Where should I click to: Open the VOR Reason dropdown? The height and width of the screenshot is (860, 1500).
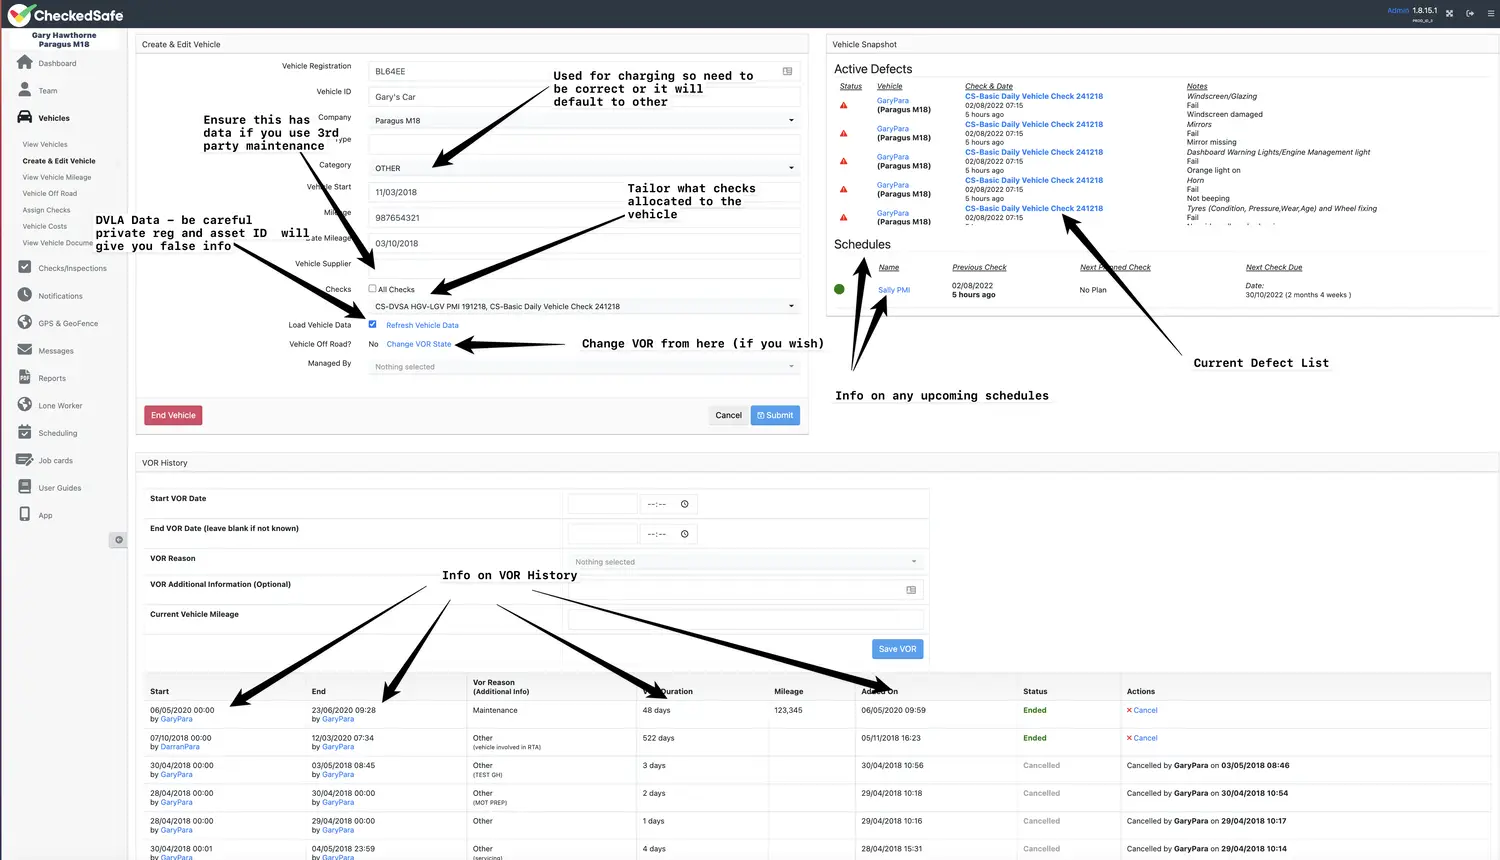click(745, 562)
